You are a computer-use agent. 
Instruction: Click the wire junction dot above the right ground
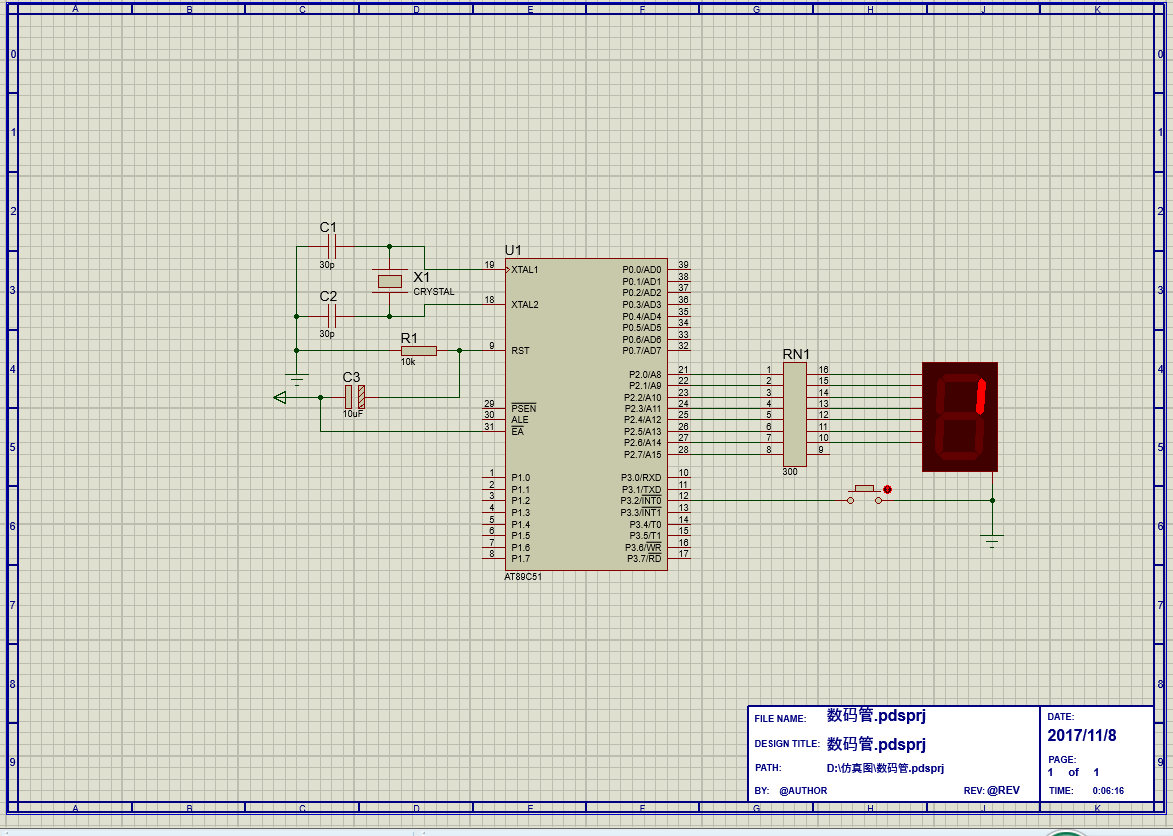click(x=993, y=500)
